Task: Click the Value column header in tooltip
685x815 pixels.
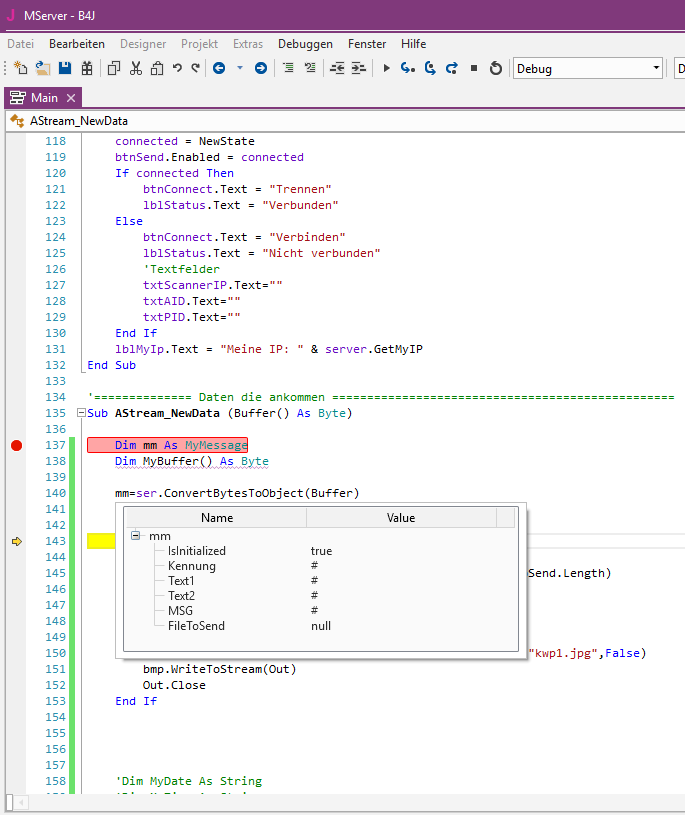Action: [x=400, y=518]
